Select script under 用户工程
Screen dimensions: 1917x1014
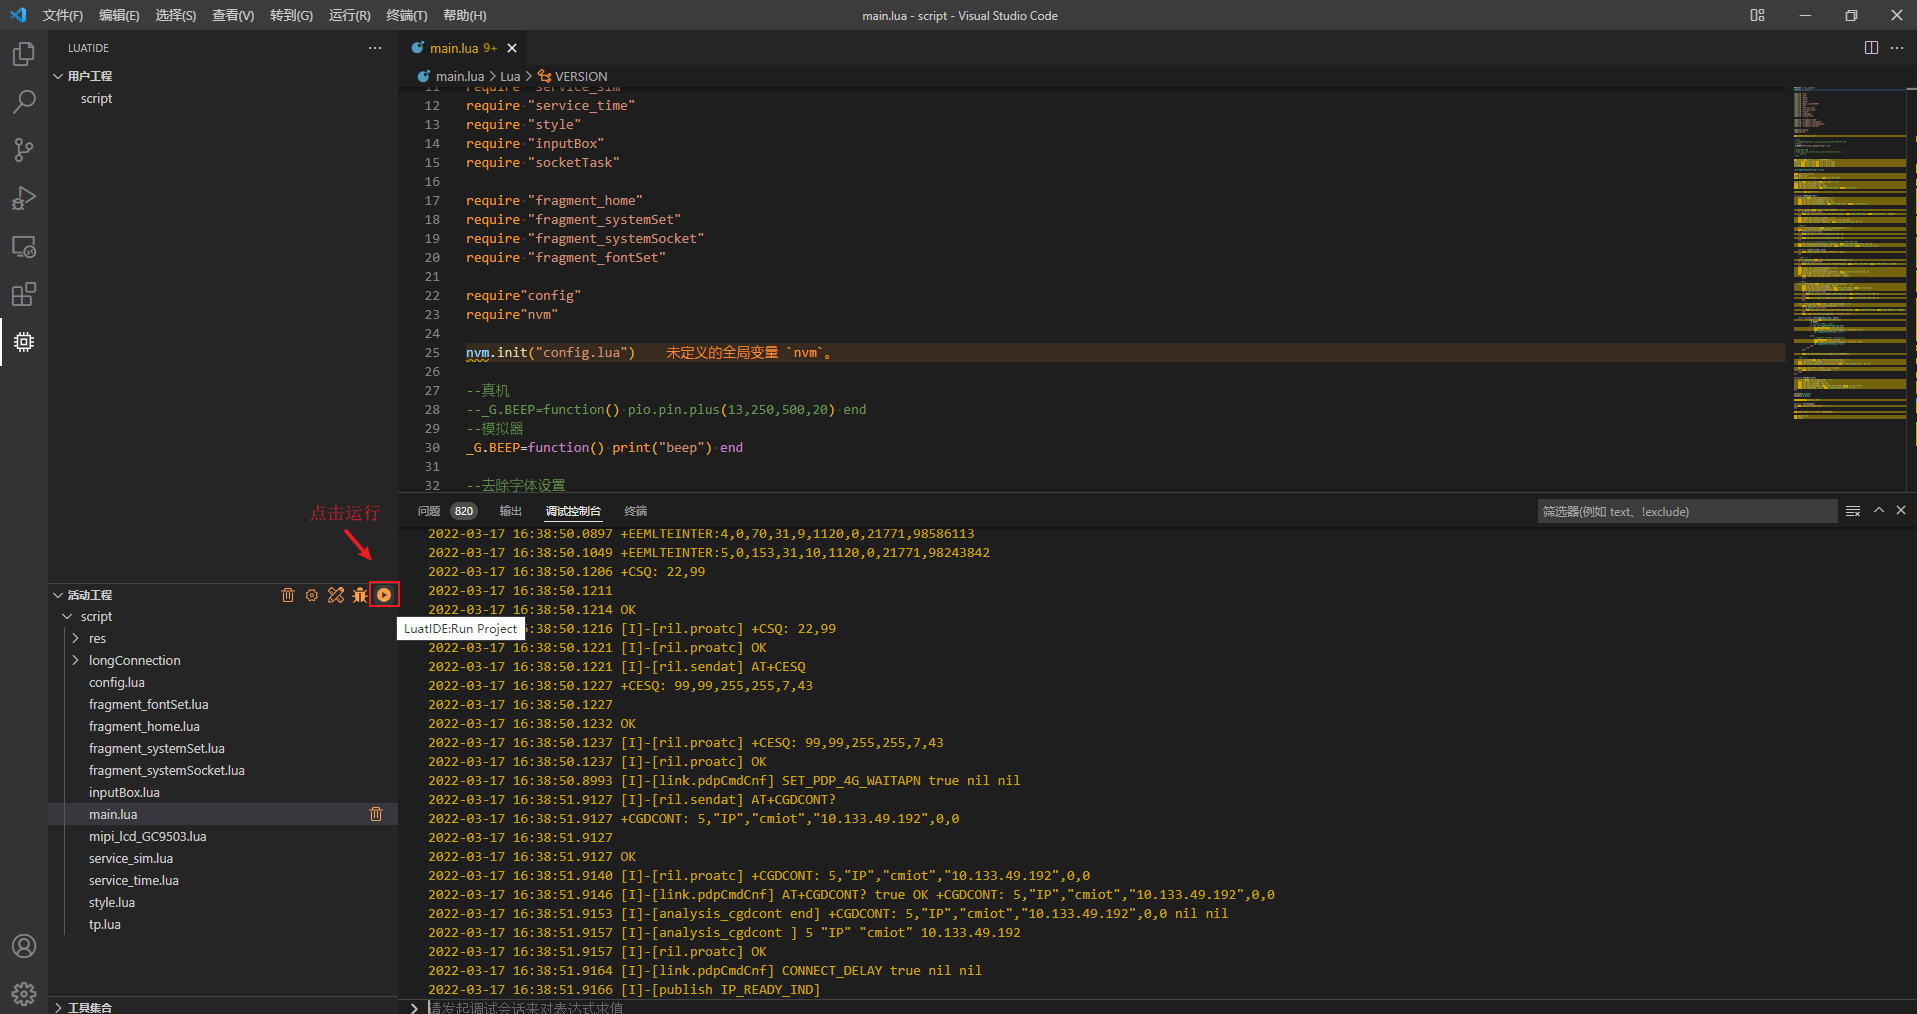click(97, 98)
